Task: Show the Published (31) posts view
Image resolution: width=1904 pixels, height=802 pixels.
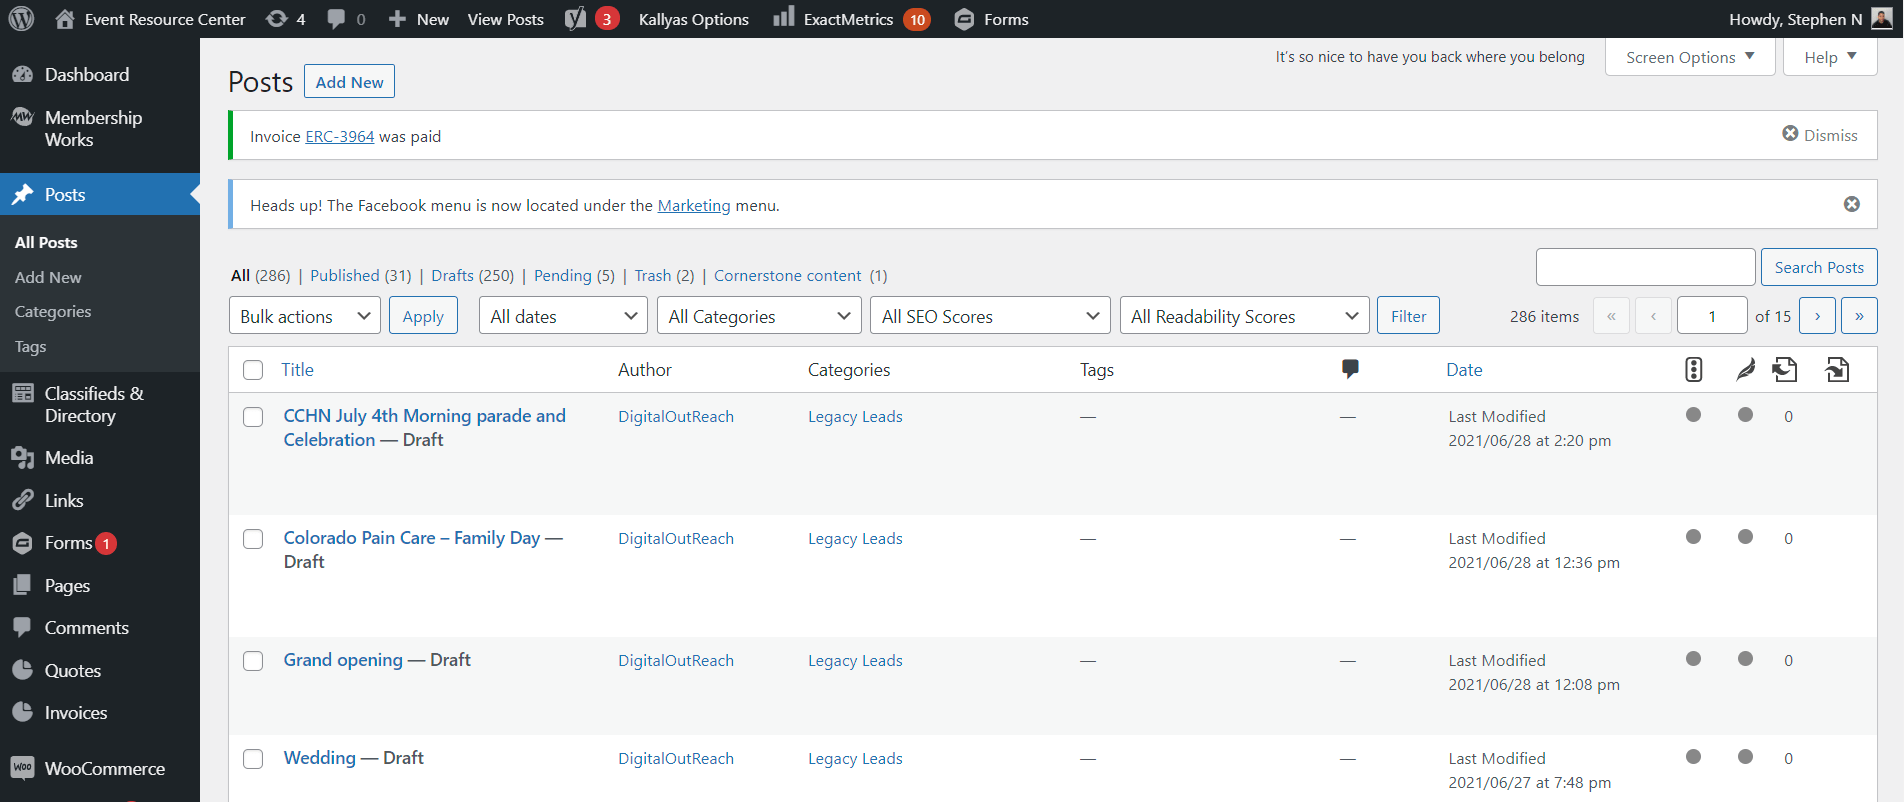Action: click(x=360, y=275)
